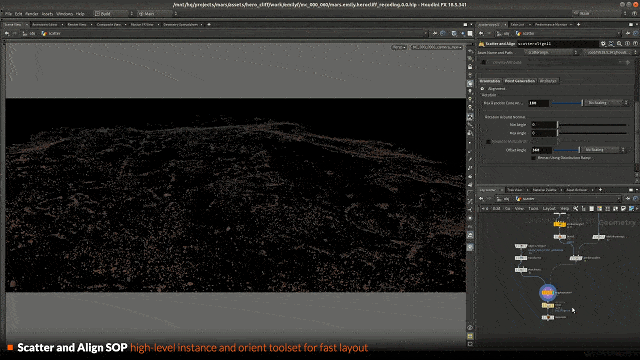This screenshot has height=360, width=640.
Task: Toggle Remap Using Distribution Ramp checkbox
Action: click(x=533, y=158)
